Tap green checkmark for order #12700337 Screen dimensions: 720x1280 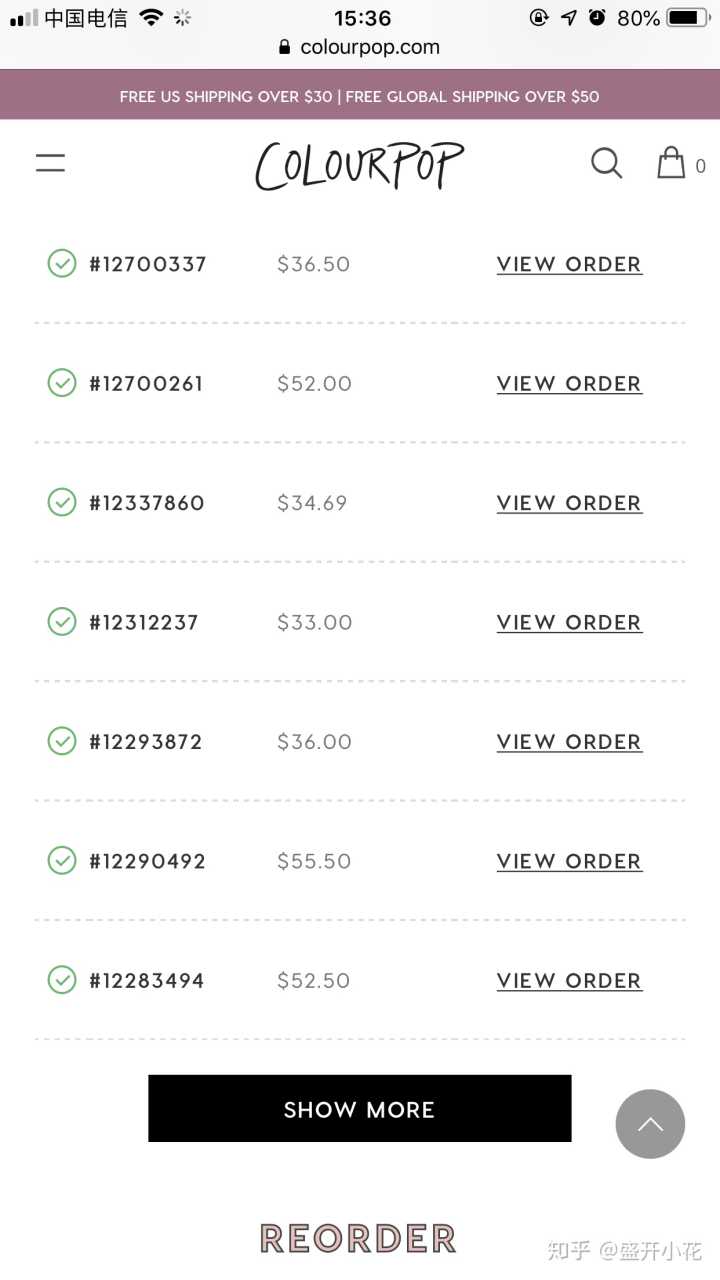pyautogui.click(x=62, y=264)
